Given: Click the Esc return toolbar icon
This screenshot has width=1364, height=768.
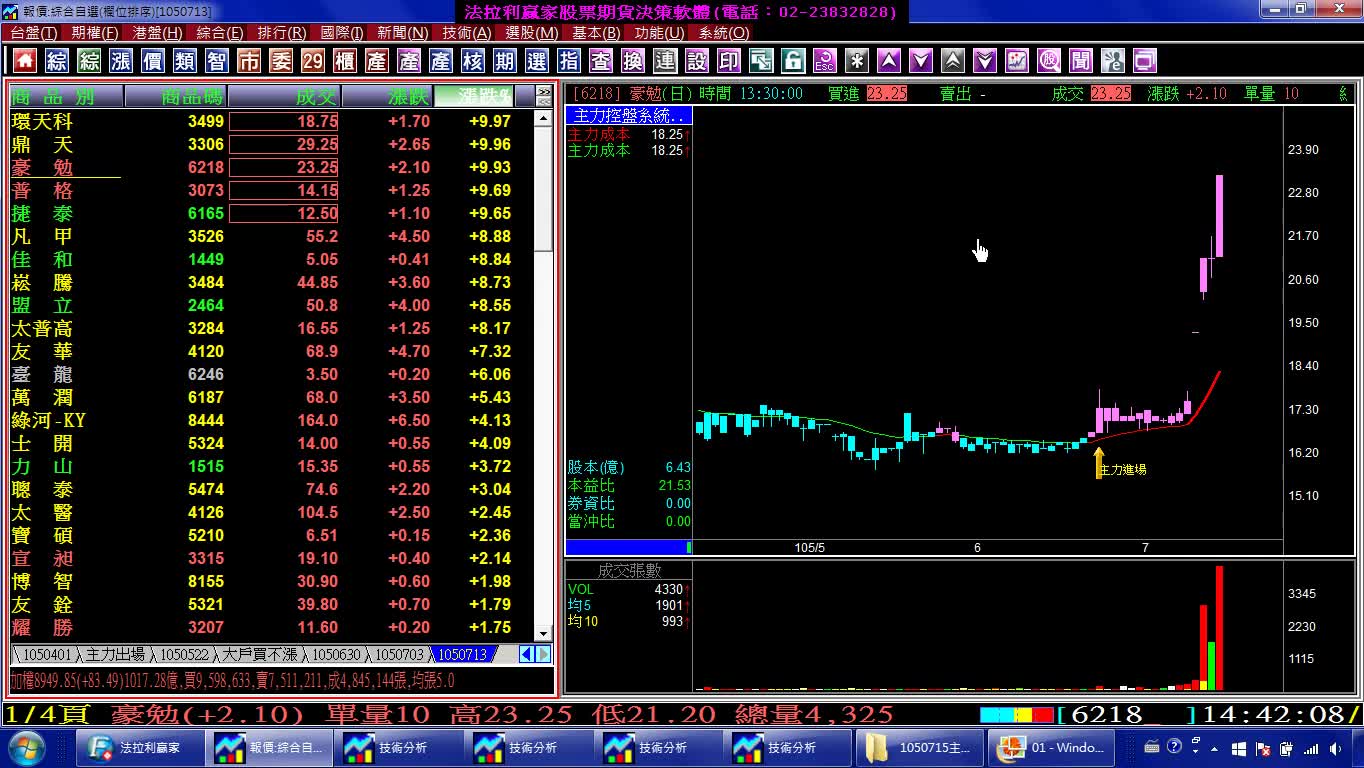Looking at the screenshot, I should [x=825, y=61].
